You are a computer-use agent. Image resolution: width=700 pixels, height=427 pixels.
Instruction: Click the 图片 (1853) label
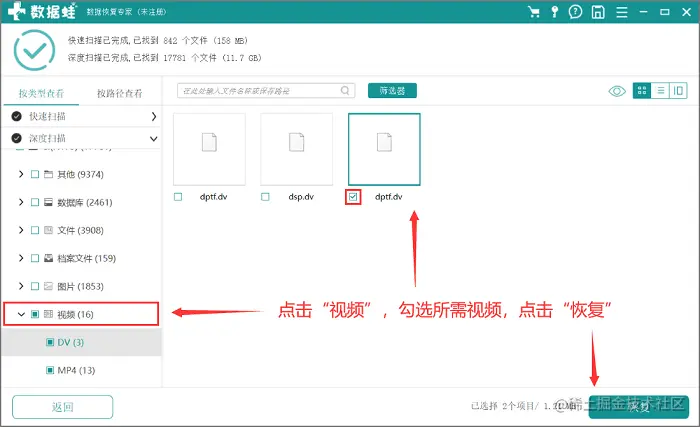(x=80, y=286)
